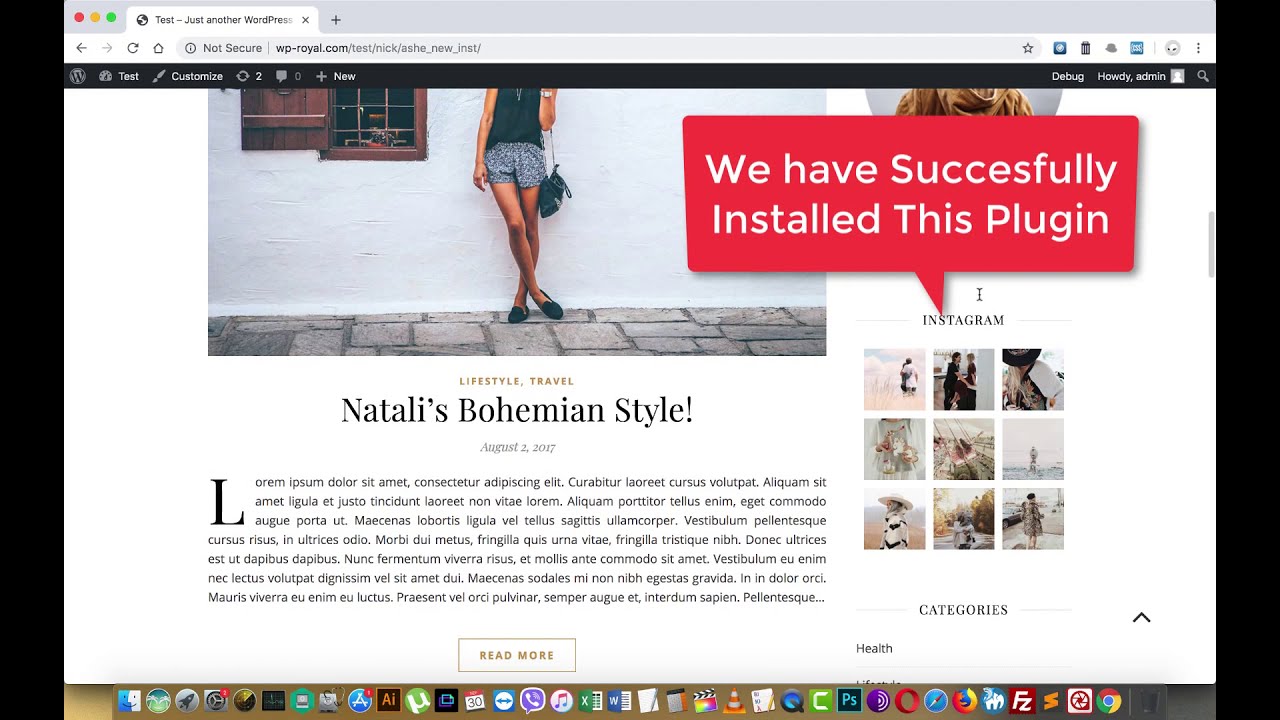Launch Microsoft Excel from the dock
Screen dimensions: 1280x720
tap(590, 701)
